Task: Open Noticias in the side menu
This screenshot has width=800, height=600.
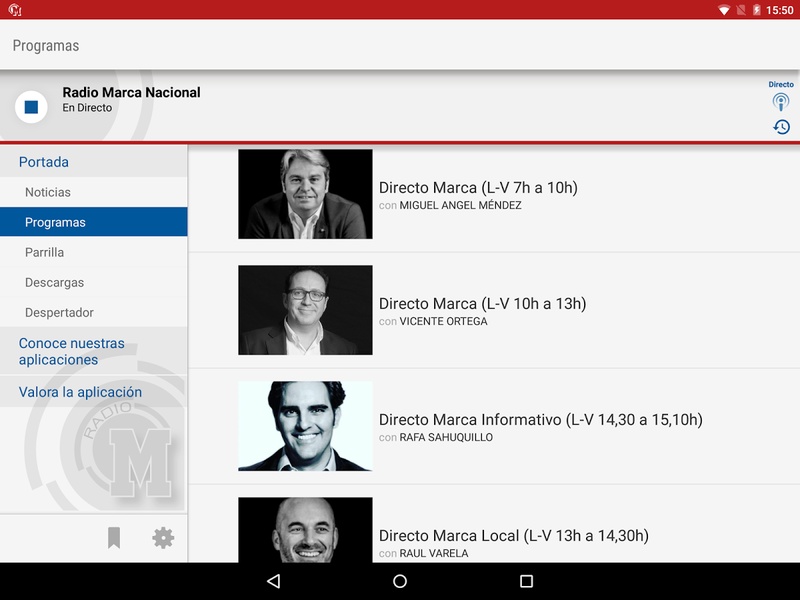Action: pos(94,192)
